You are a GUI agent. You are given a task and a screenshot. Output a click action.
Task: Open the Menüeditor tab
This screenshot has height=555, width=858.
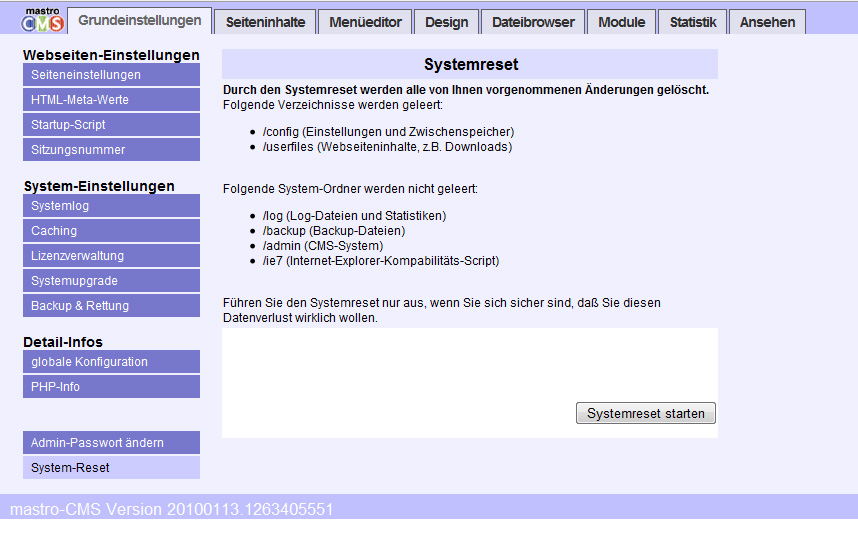click(365, 22)
